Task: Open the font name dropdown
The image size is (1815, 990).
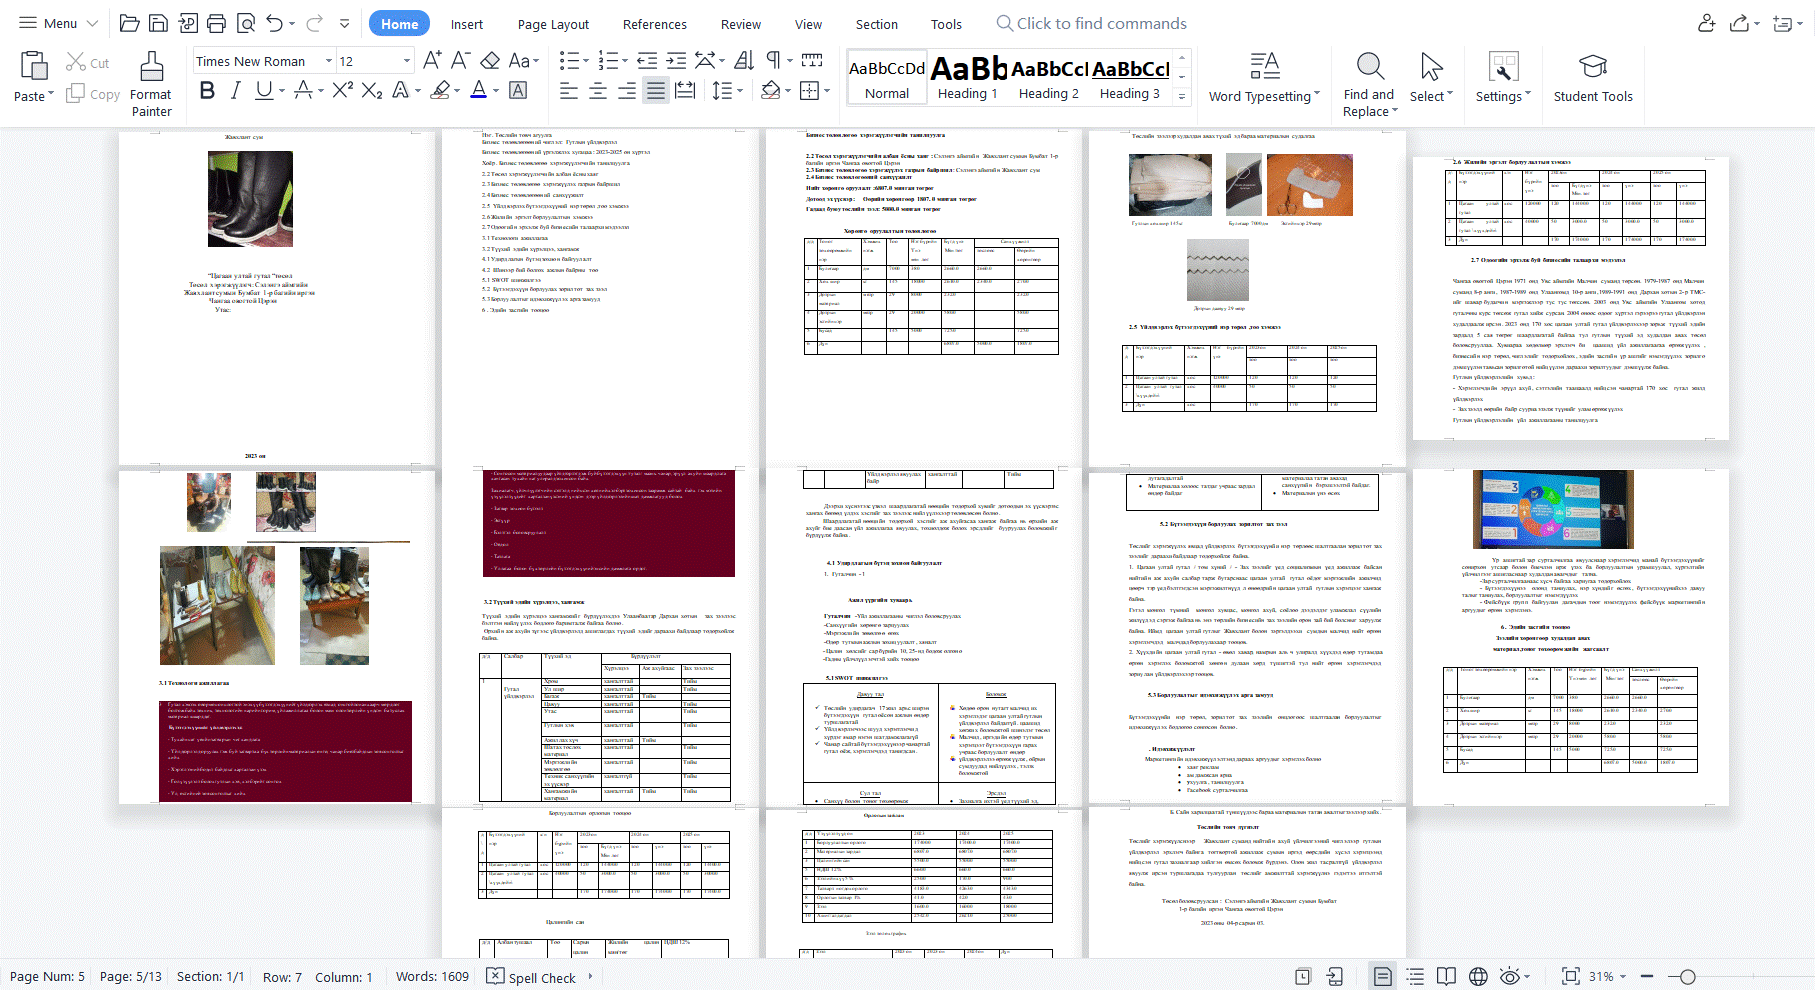Action: 328,61
